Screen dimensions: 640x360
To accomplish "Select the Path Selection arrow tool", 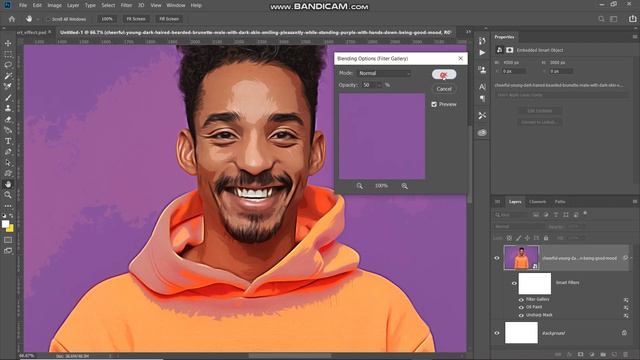I will point(8,163).
